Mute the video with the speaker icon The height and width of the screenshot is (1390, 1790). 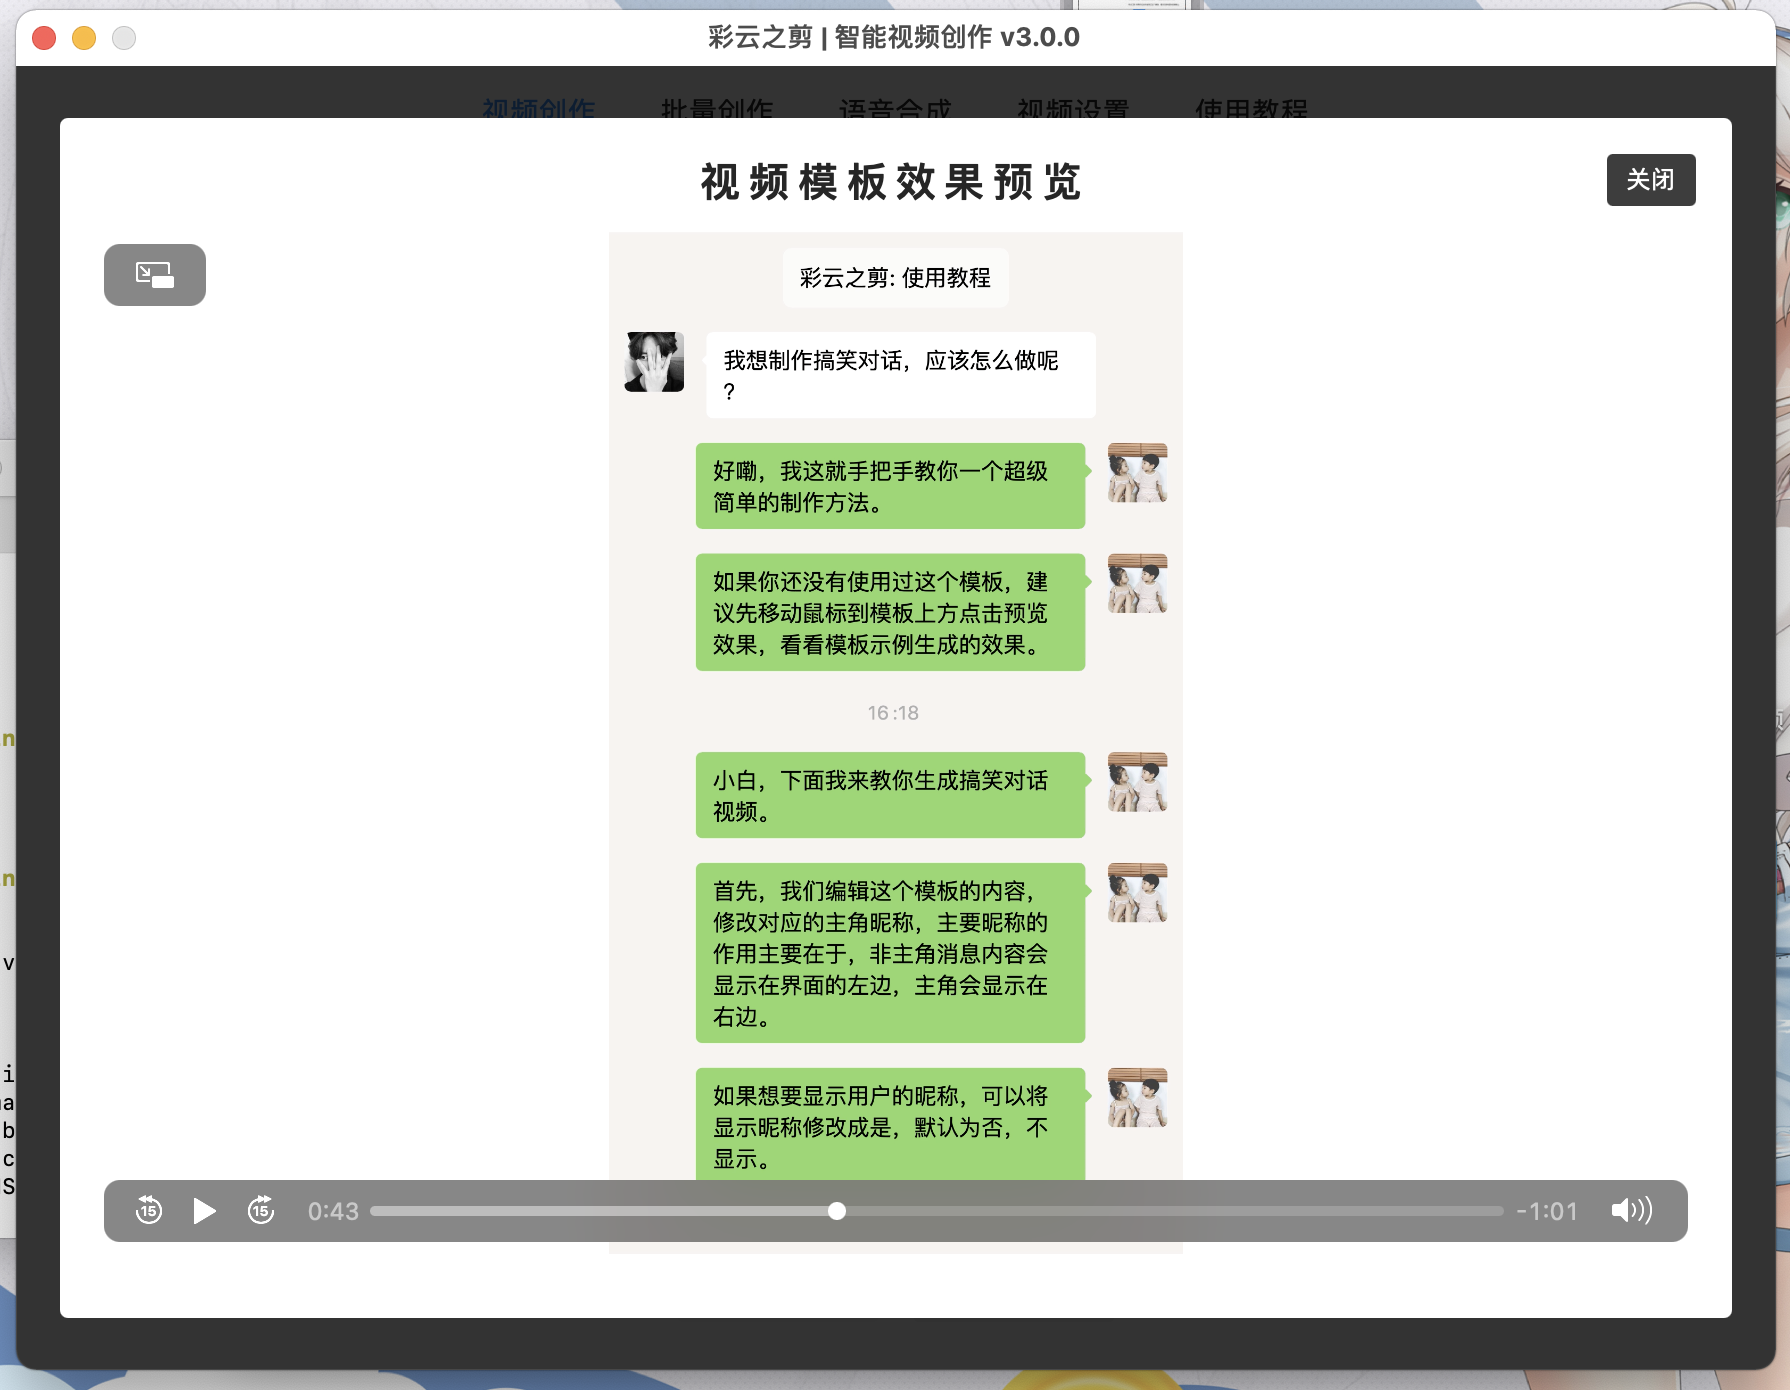pos(1631,1210)
